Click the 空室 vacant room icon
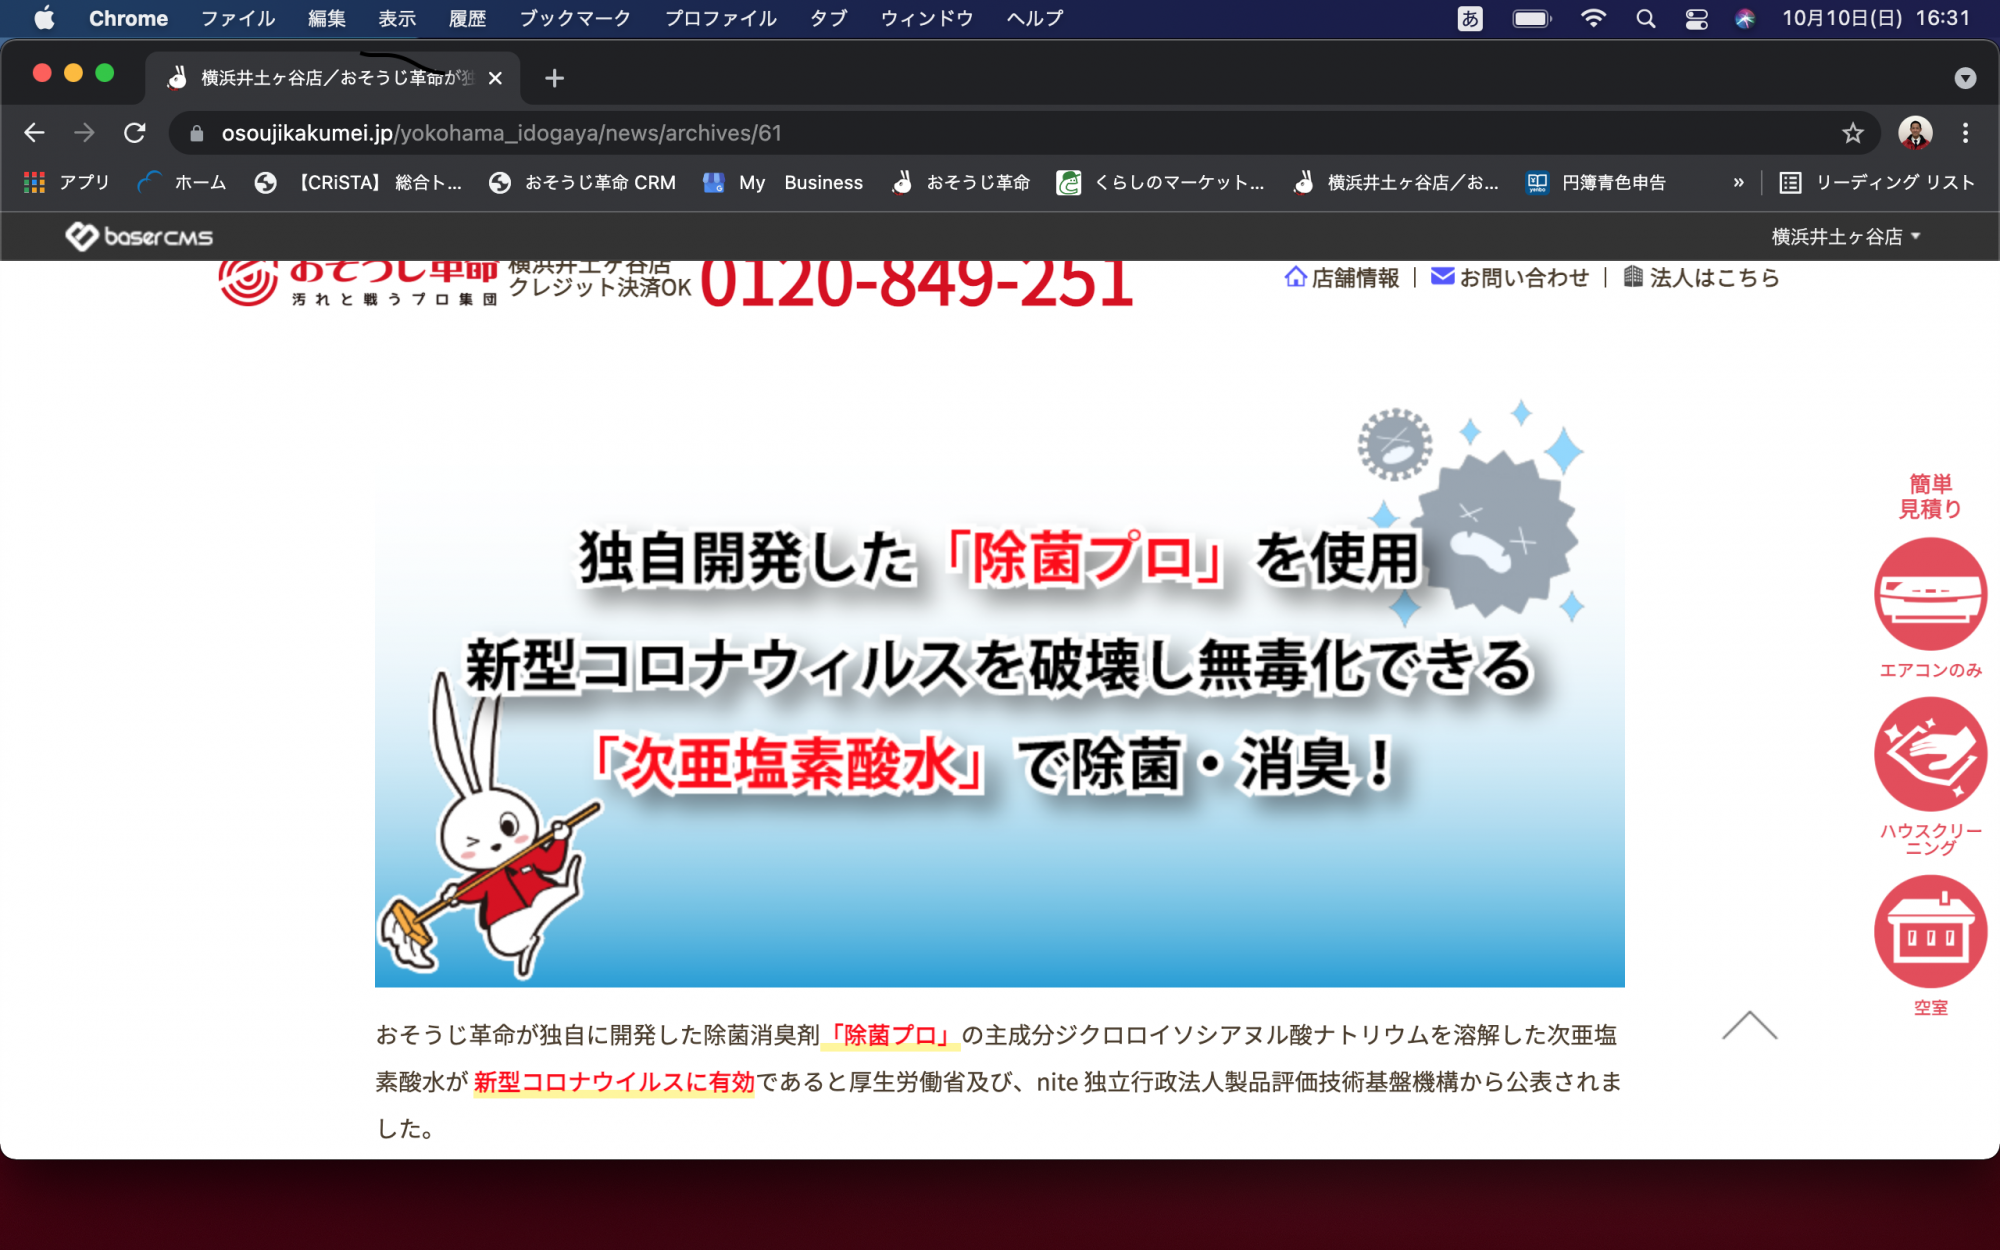2000x1250 pixels. (1929, 932)
